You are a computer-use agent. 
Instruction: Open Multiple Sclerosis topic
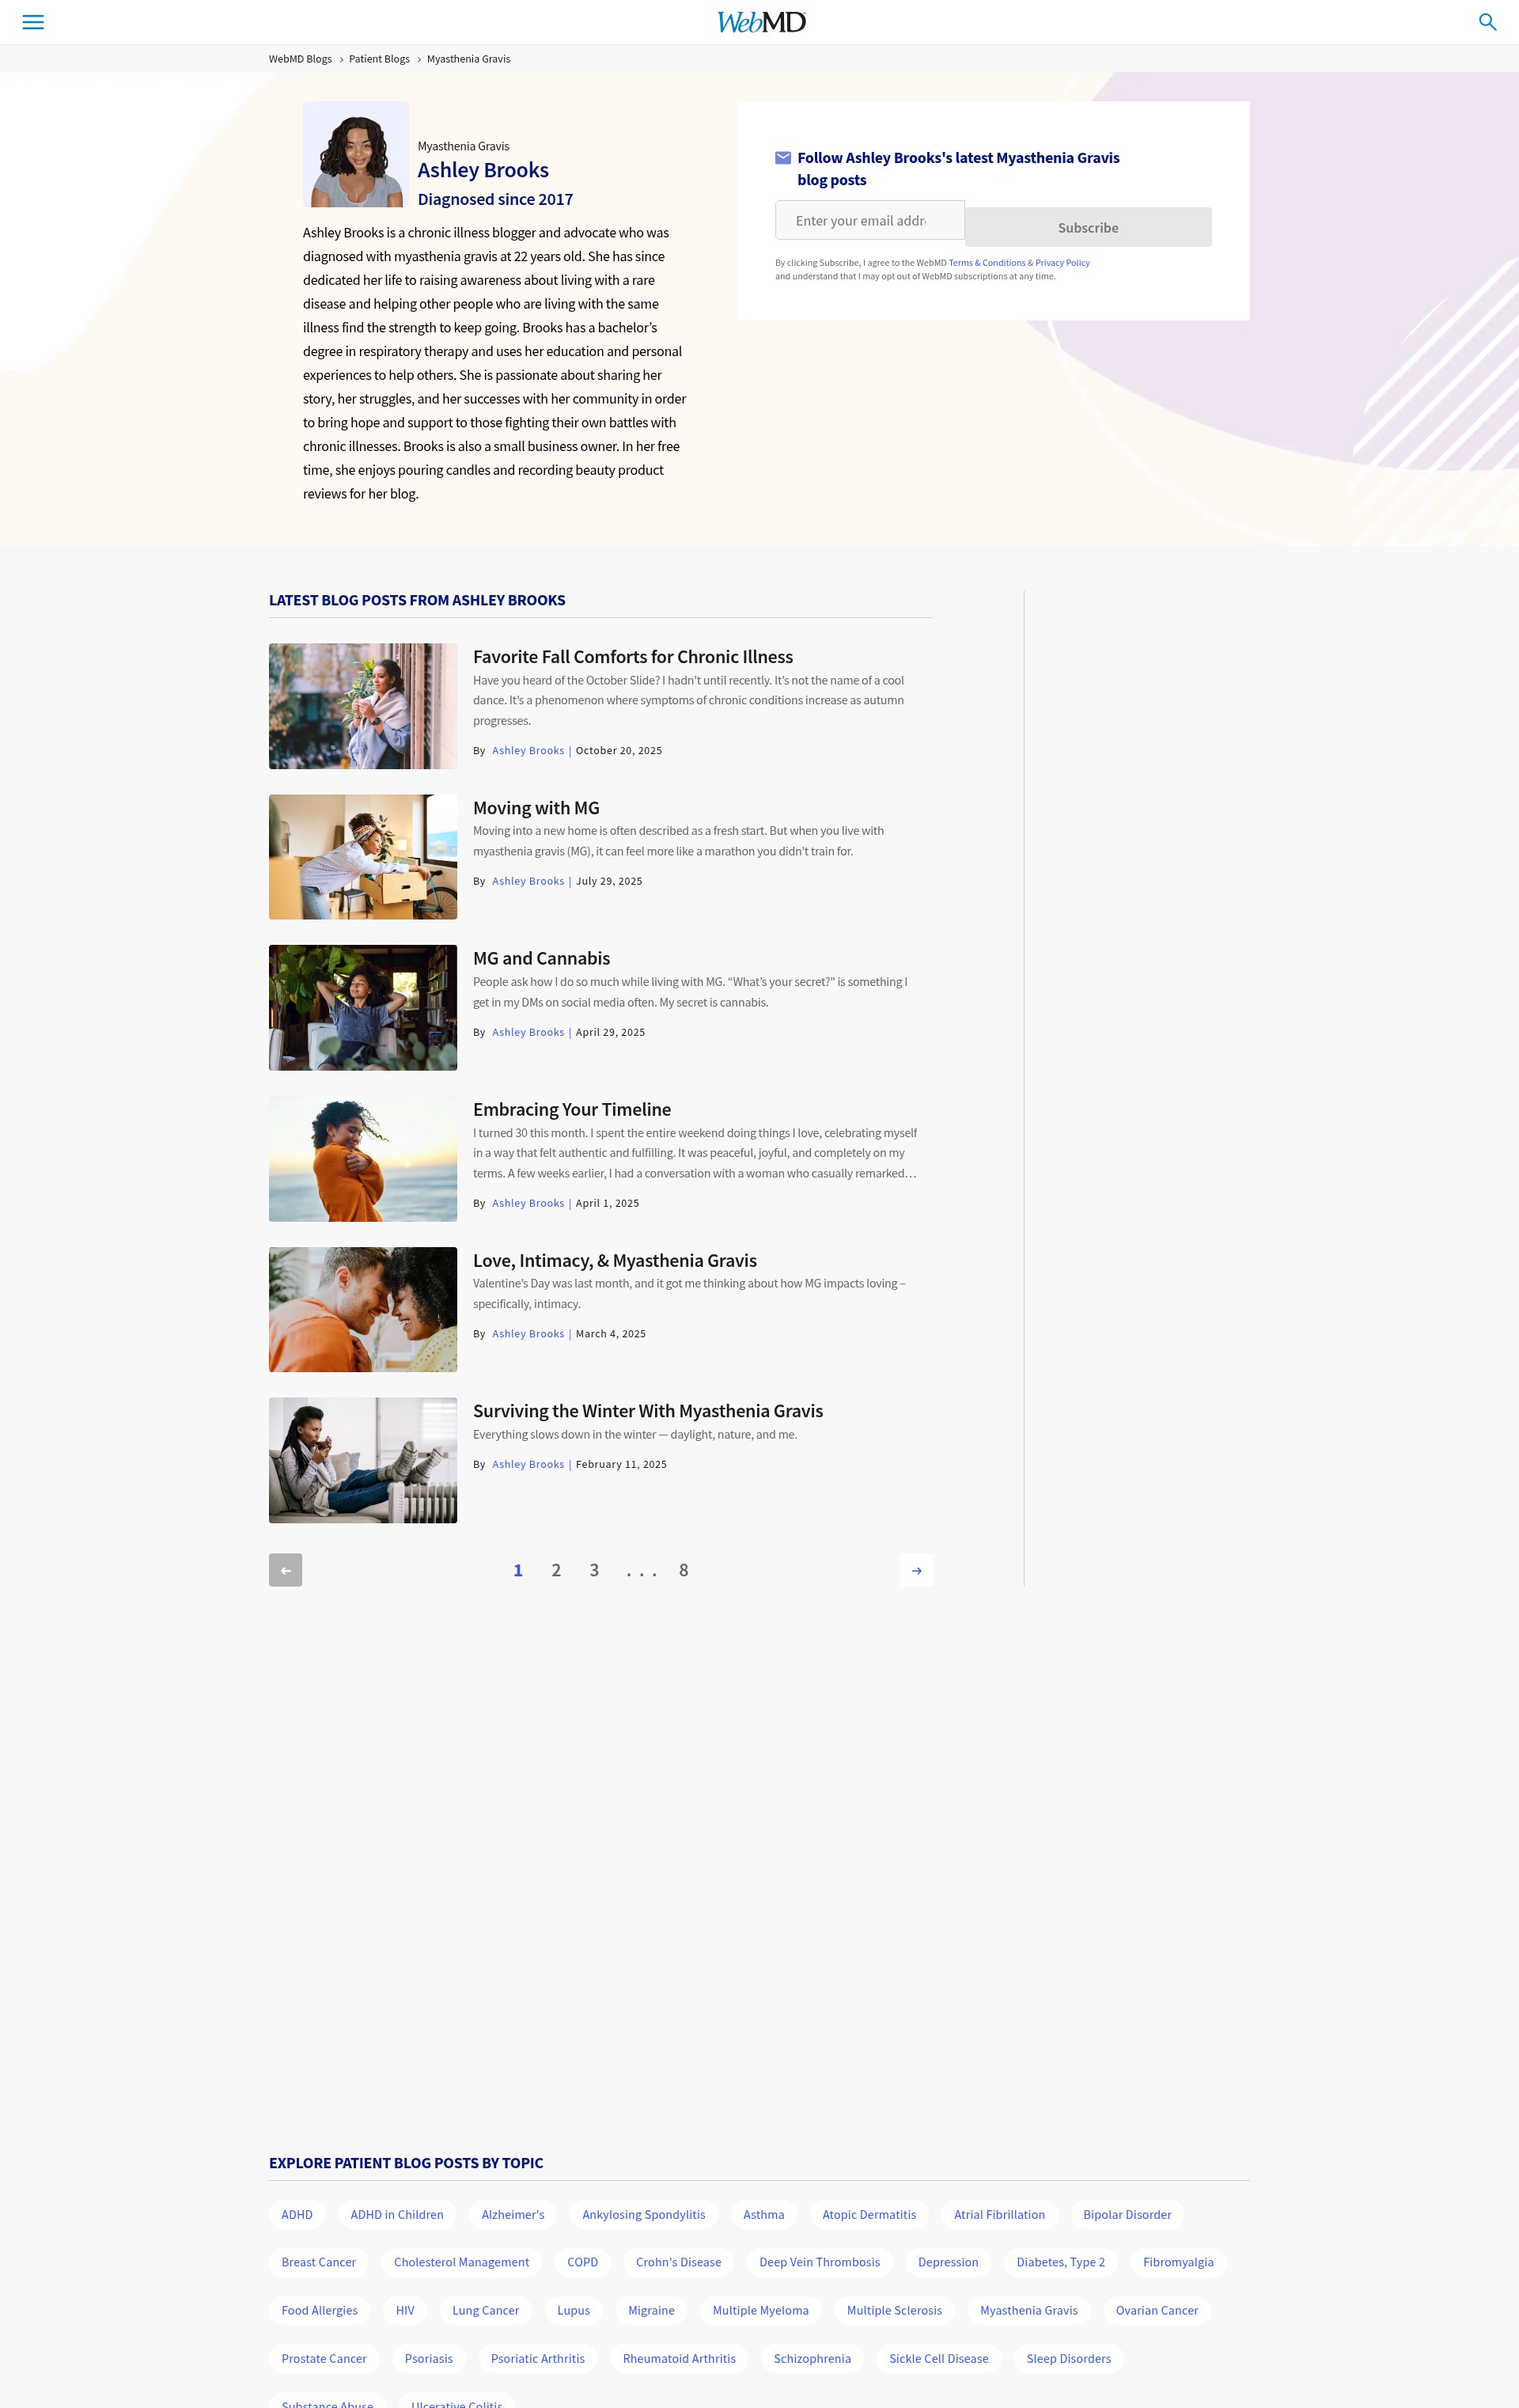click(894, 2310)
